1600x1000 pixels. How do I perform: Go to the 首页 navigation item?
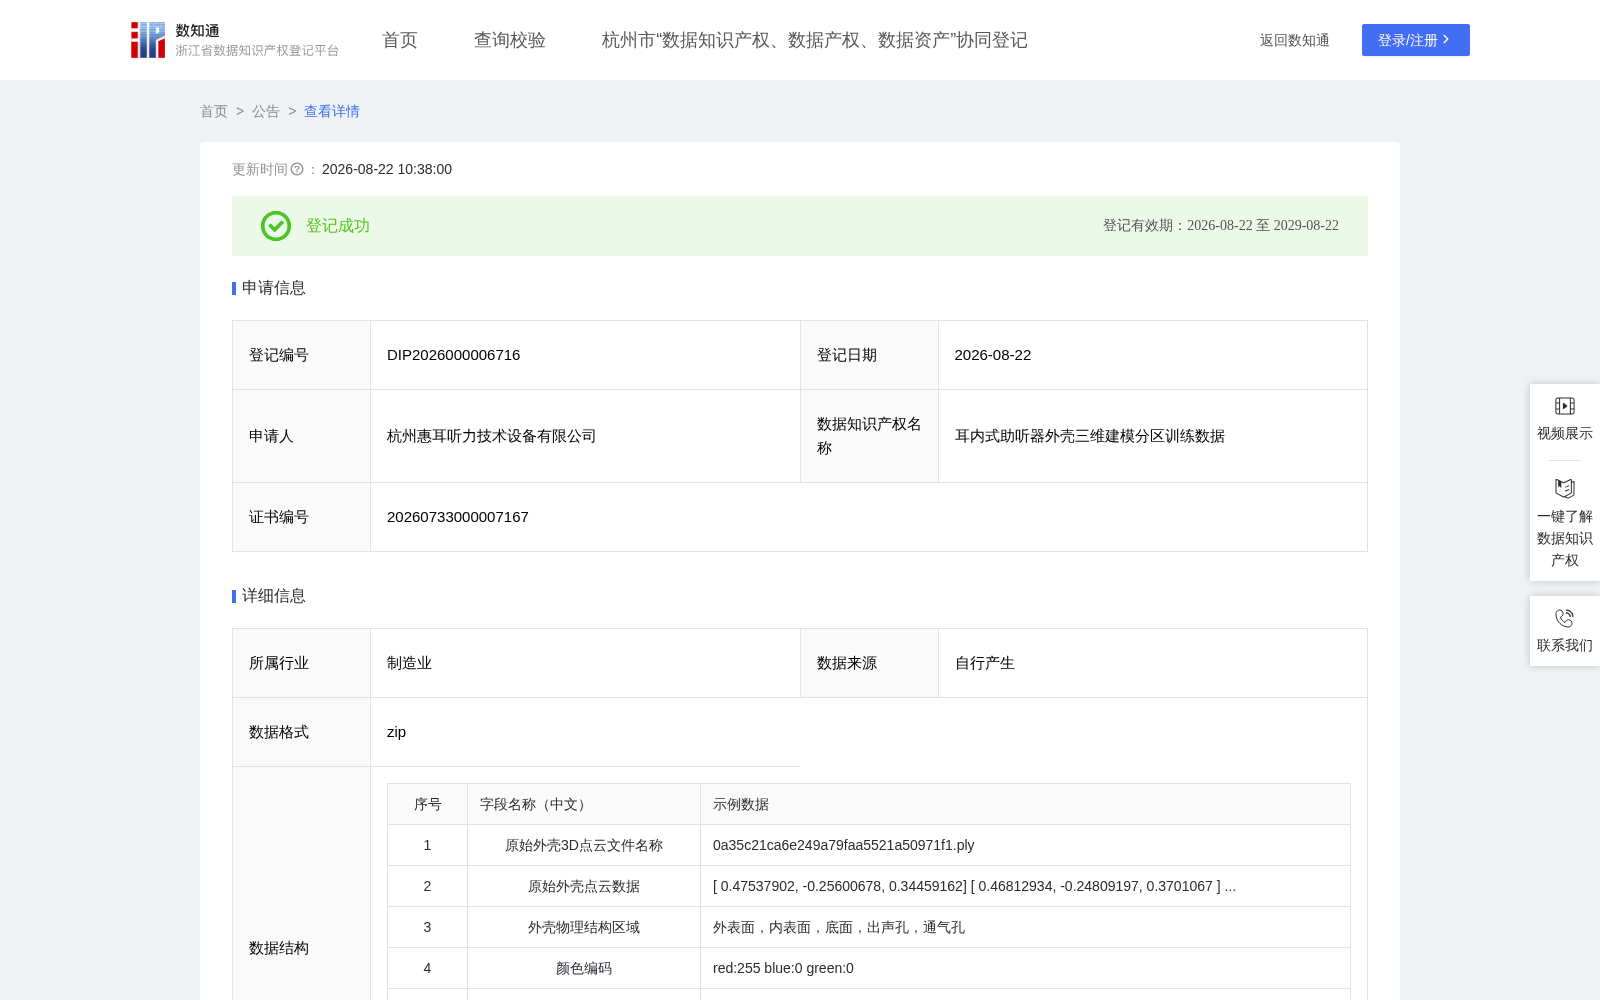click(x=400, y=40)
